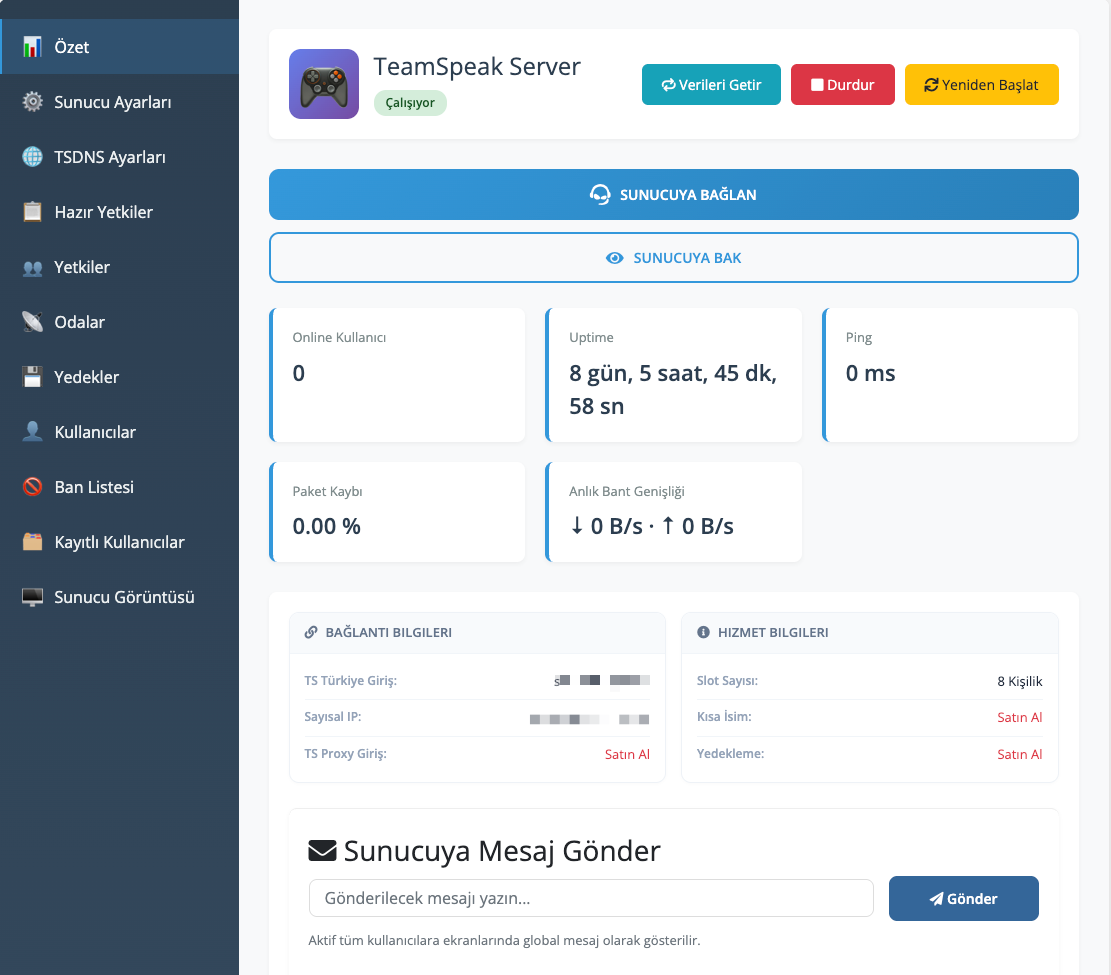Click the Aktif tüm kullanıcılara hint text

[x=504, y=940]
